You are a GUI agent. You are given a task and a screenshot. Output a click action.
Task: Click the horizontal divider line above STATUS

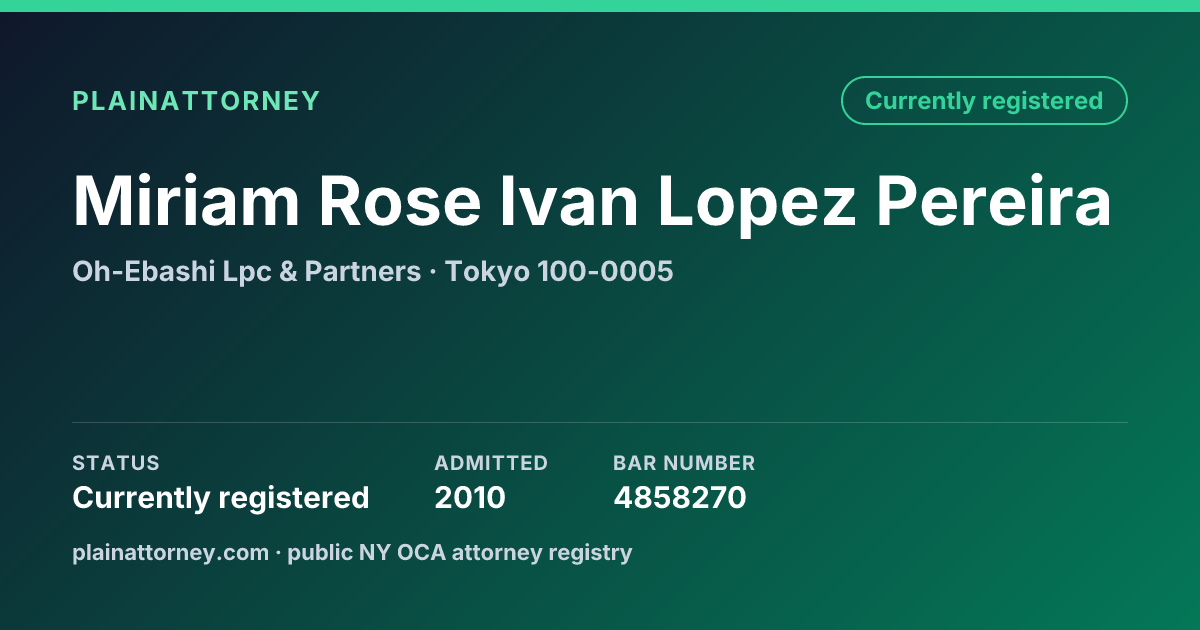[600, 422]
